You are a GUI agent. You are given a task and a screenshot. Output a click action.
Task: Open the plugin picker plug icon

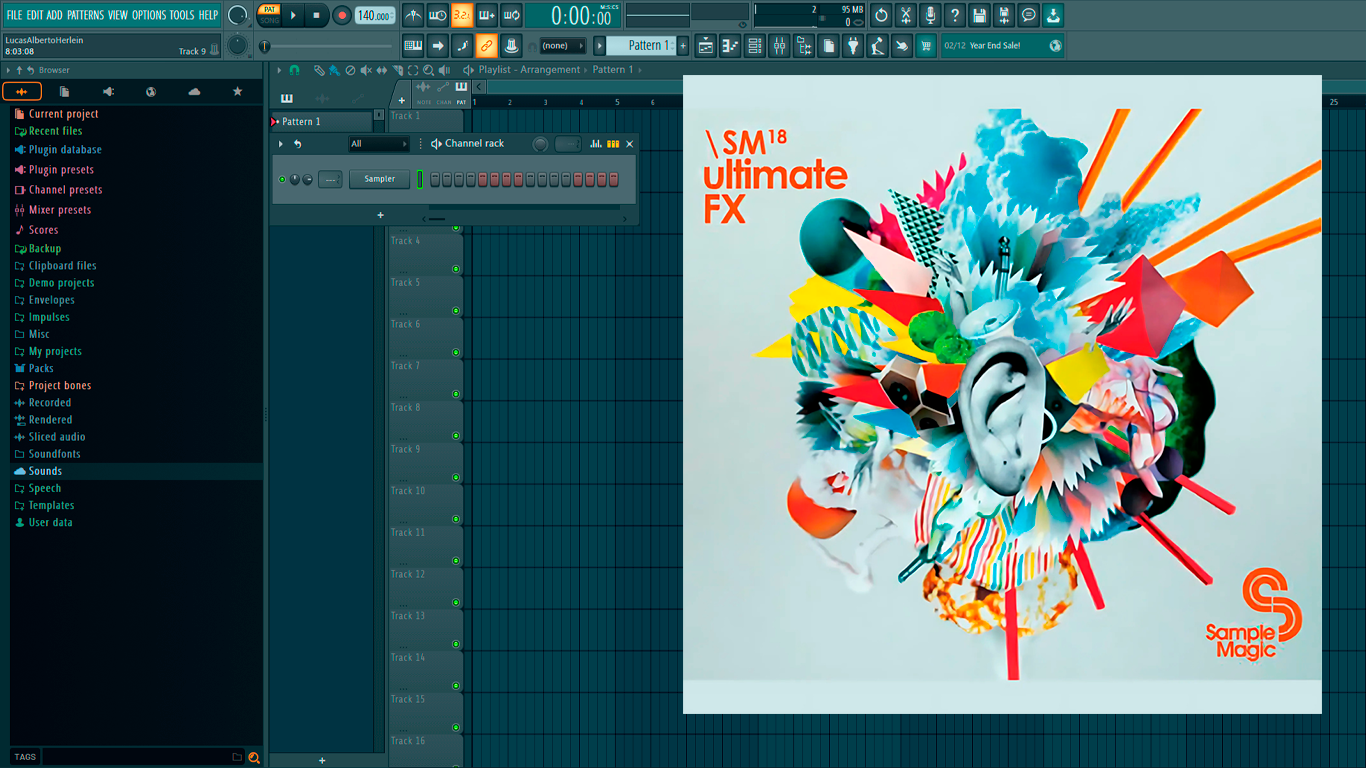point(853,45)
